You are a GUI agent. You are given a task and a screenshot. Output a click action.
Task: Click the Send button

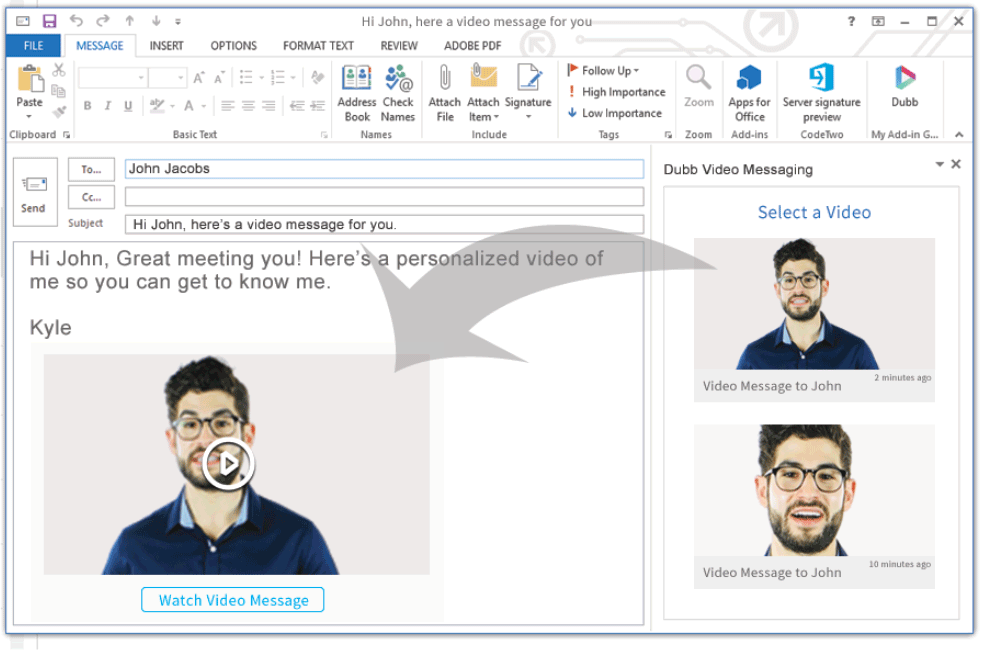coord(35,192)
